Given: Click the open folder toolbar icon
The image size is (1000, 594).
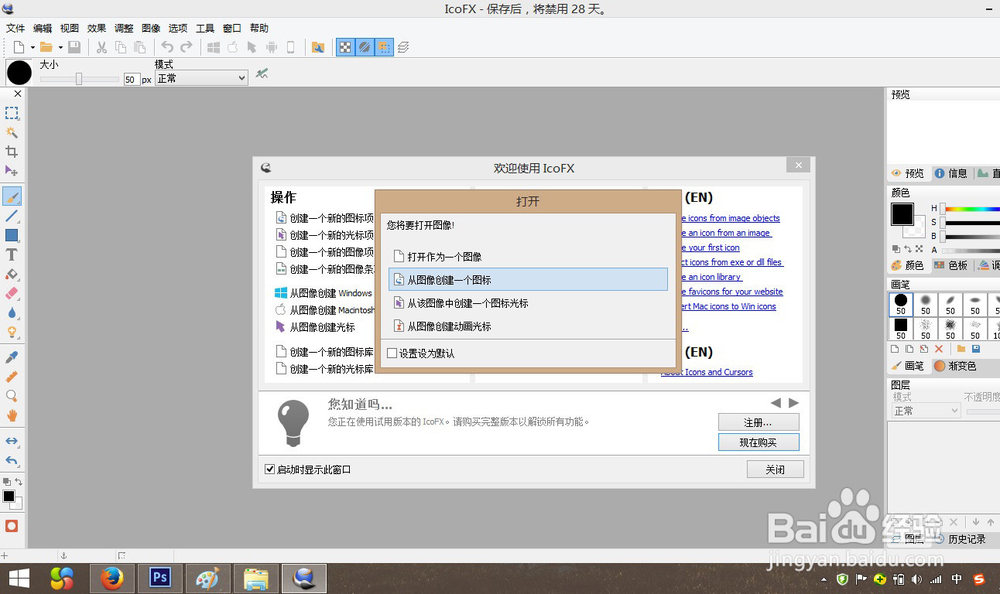Looking at the screenshot, I should tap(46, 47).
